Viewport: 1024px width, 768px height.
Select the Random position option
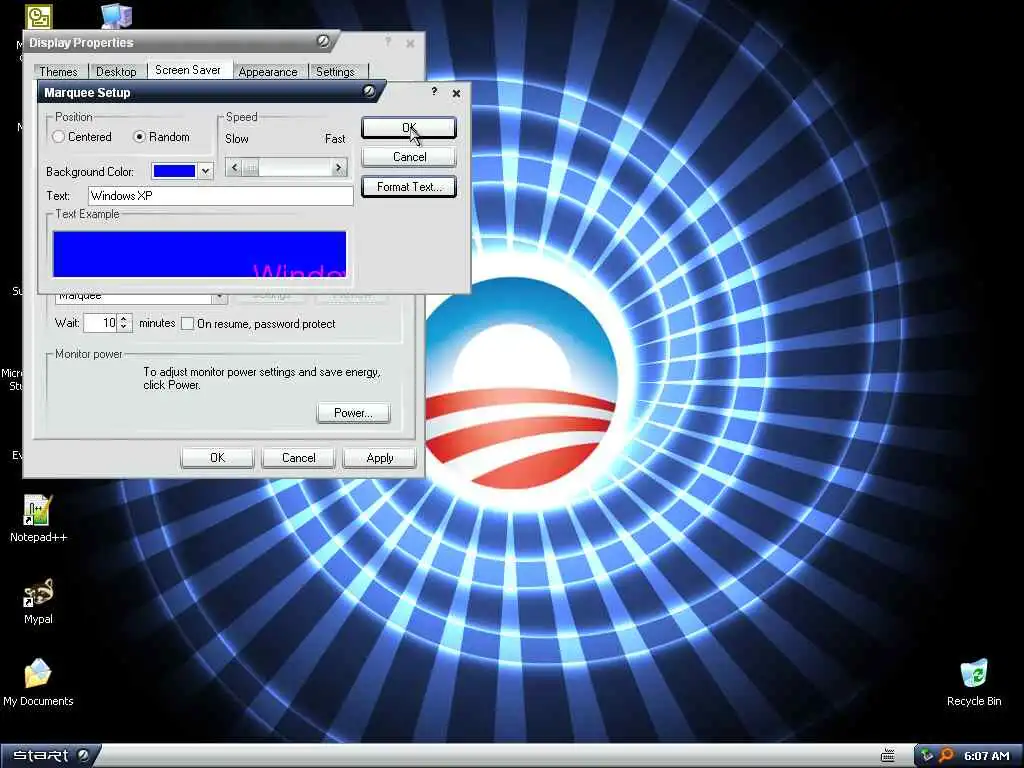click(x=161, y=136)
